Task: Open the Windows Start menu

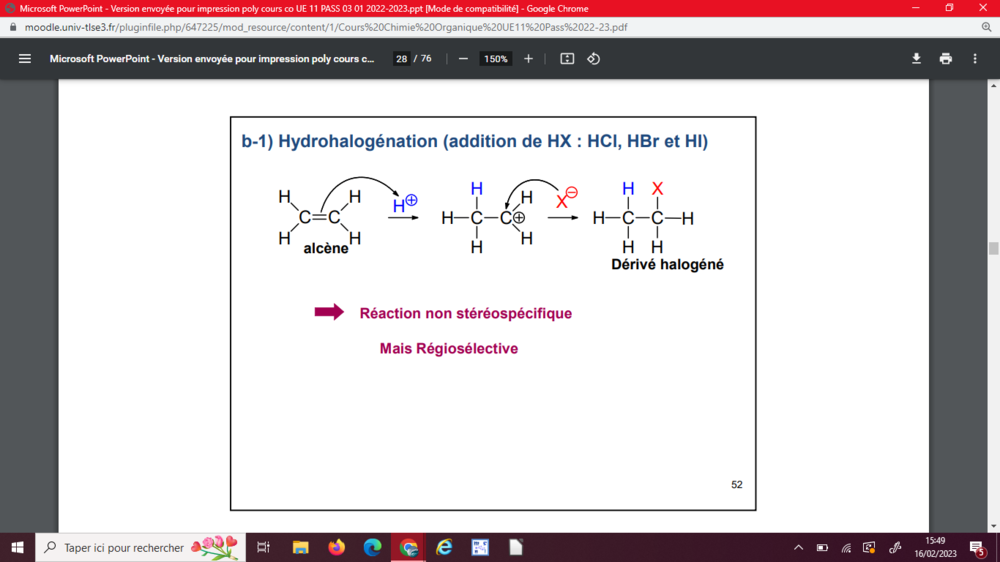Action: click(x=17, y=547)
